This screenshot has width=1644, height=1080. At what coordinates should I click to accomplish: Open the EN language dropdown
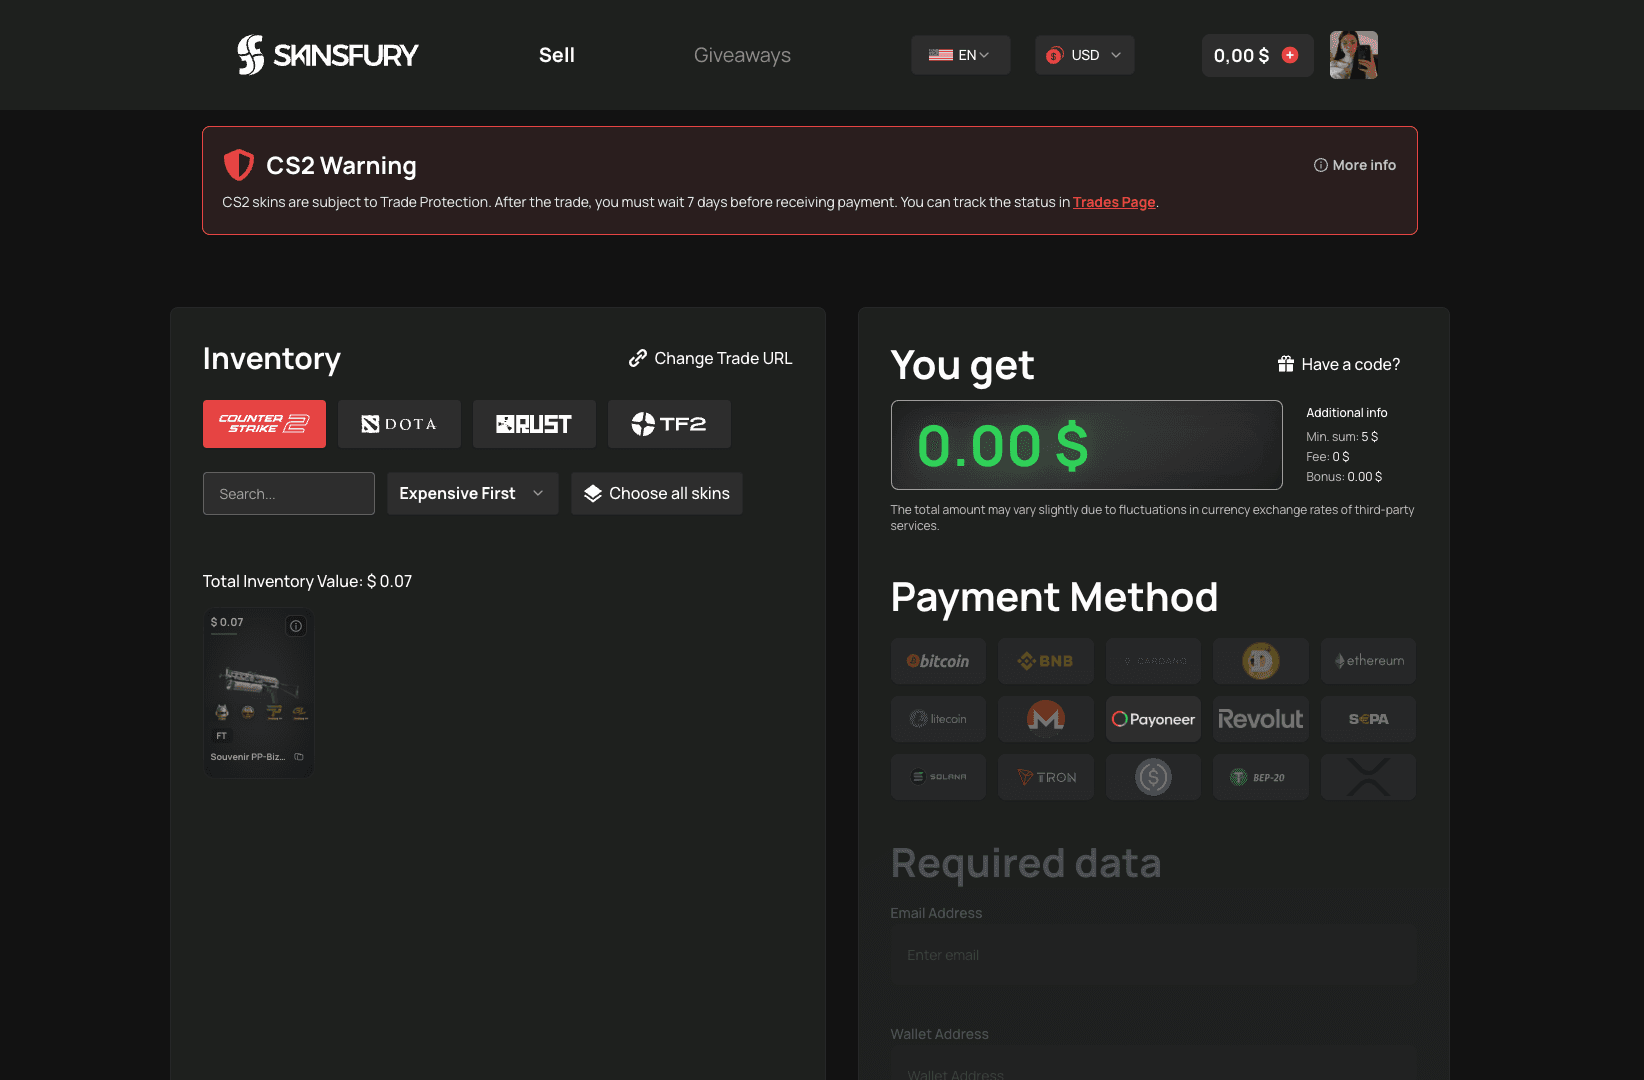(960, 55)
